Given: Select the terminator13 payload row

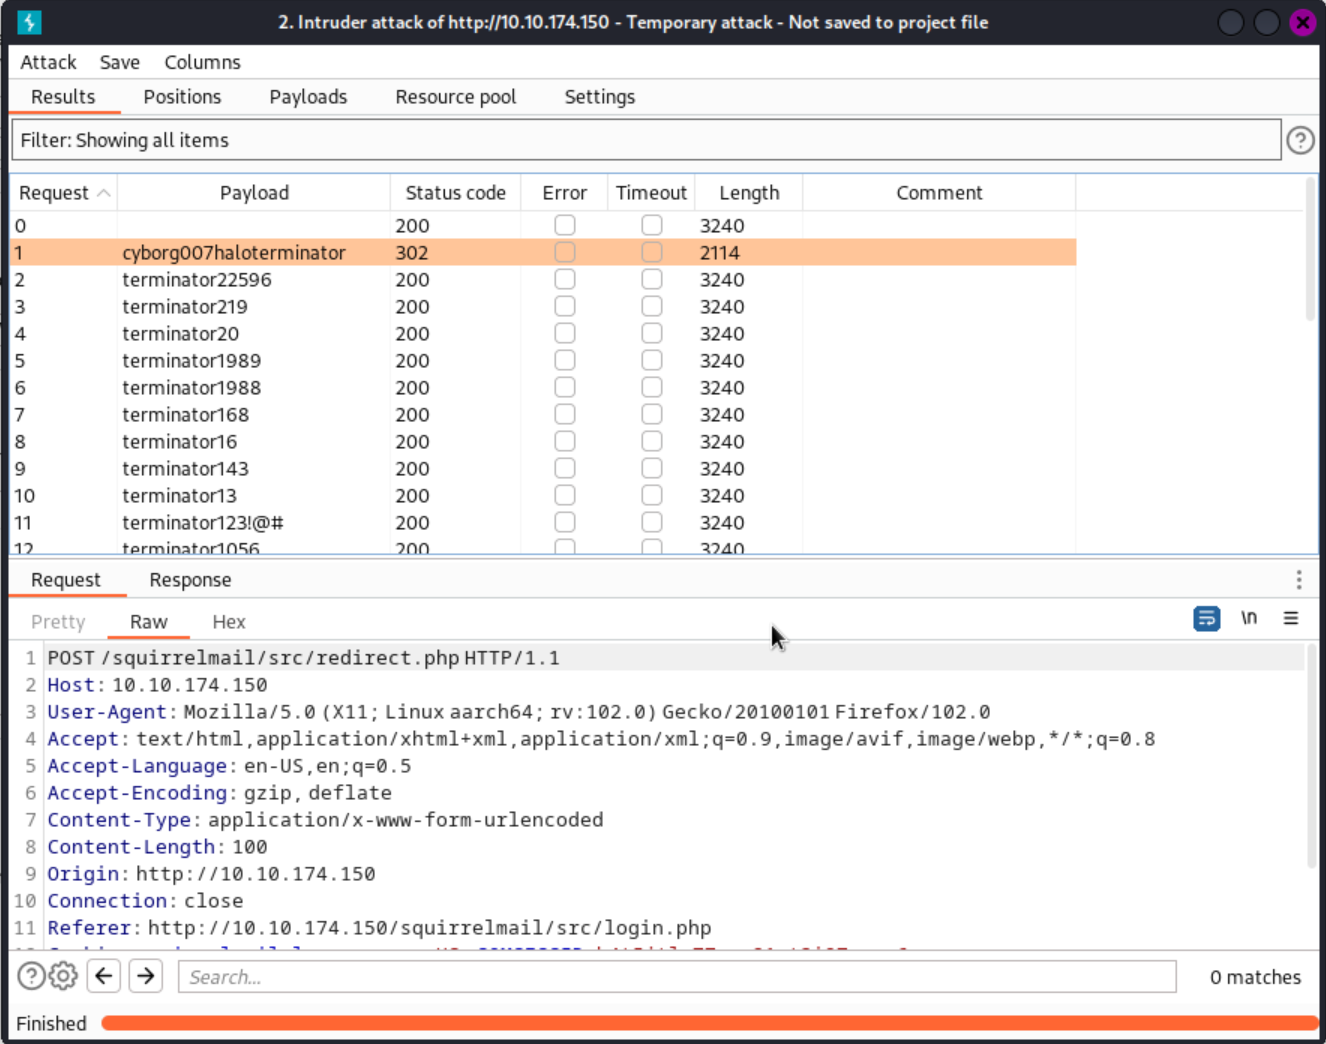Looking at the screenshot, I should (x=543, y=495).
